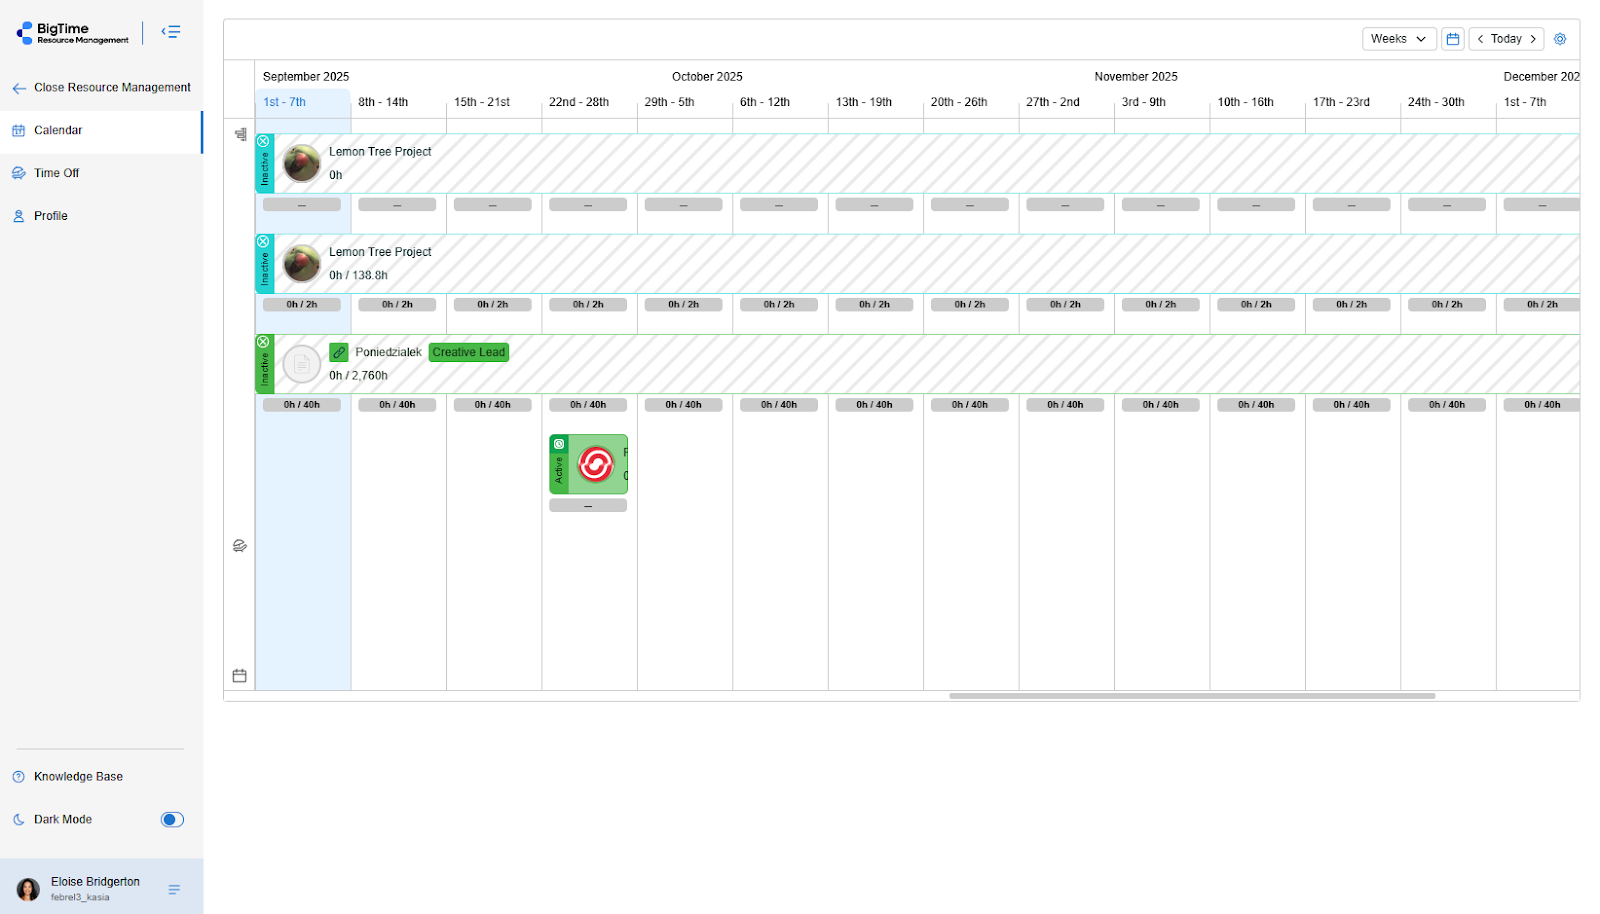Open the Profile menu item
The width and height of the screenshot is (1600, 914).
coord(50,216)
